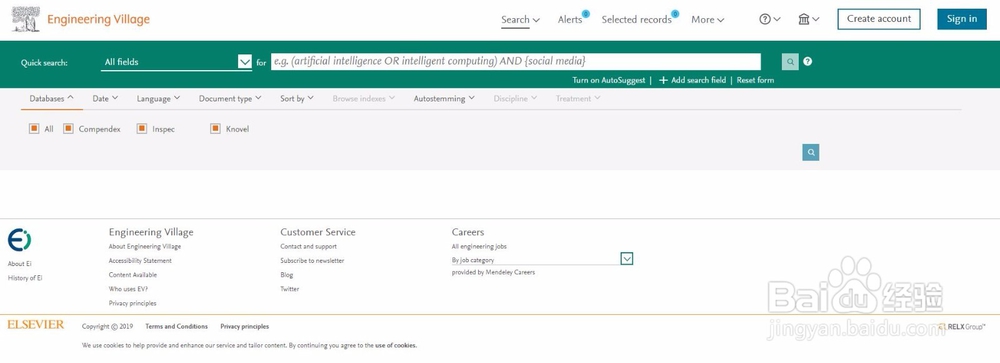Click the plus icon for Add search field
Image resolution: width=1000 pixels, height=363 pixels.
(x=663, y=80)
